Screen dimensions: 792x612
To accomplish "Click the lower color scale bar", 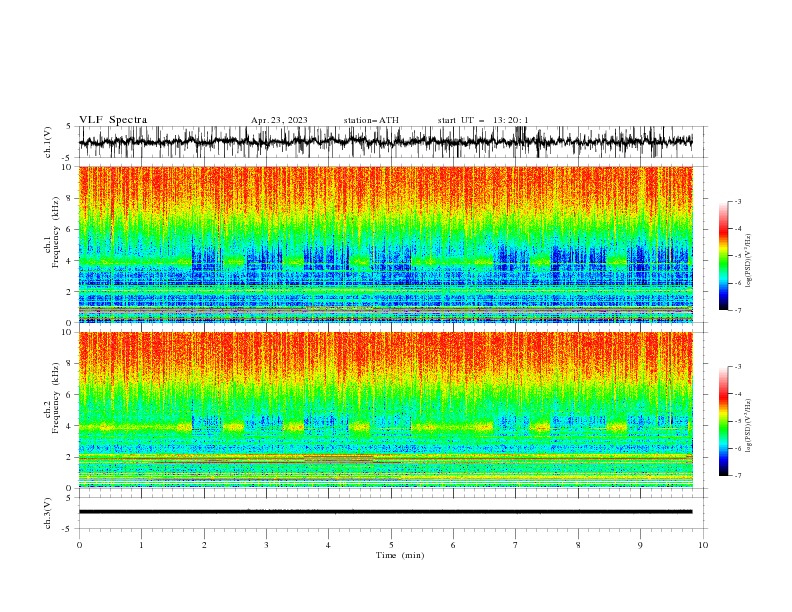I will pos(723,421).
